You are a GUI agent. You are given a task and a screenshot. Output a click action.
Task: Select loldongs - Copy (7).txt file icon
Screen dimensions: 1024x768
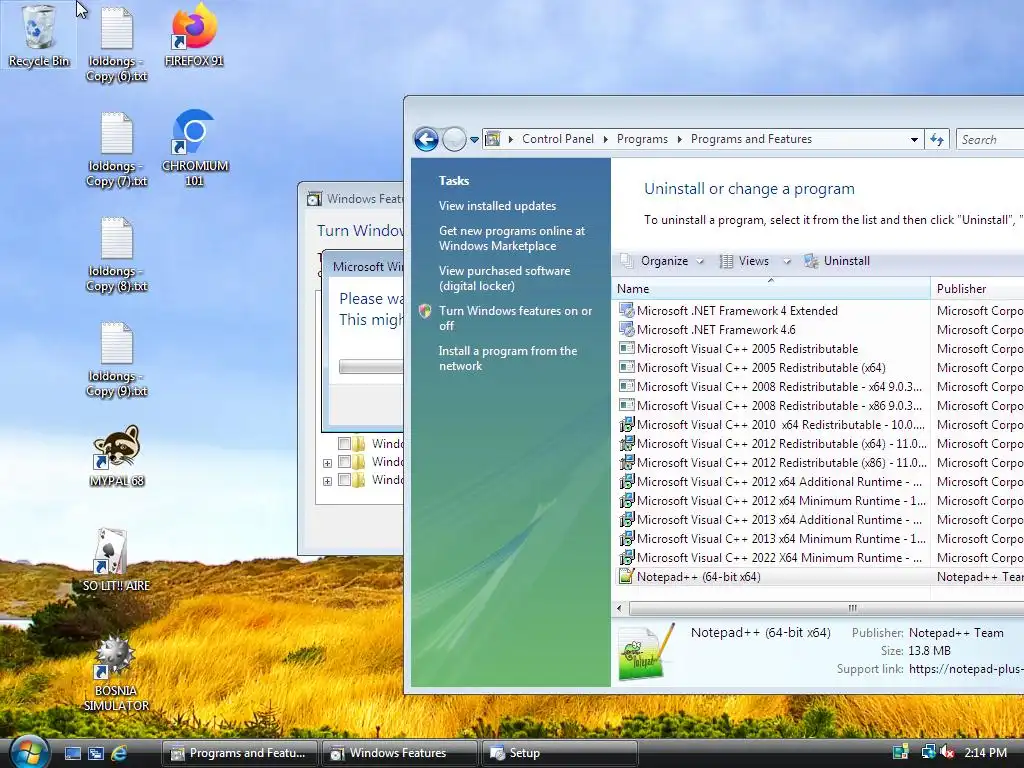click(x=117, y=150)
